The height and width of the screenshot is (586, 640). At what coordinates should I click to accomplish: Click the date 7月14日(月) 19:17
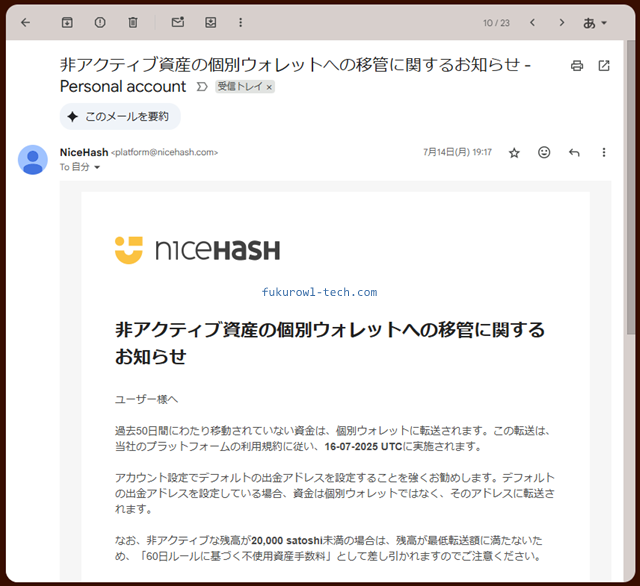(x=457, y=152)
